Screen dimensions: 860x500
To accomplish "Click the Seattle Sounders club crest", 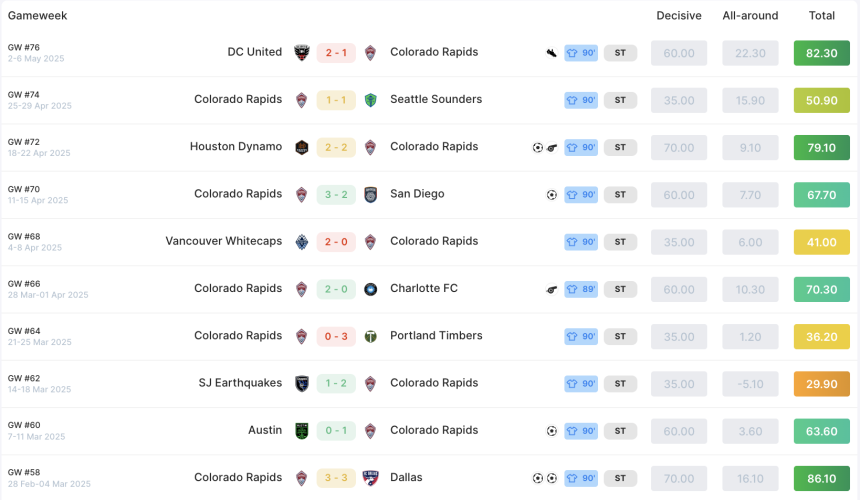I will (371, 100).
